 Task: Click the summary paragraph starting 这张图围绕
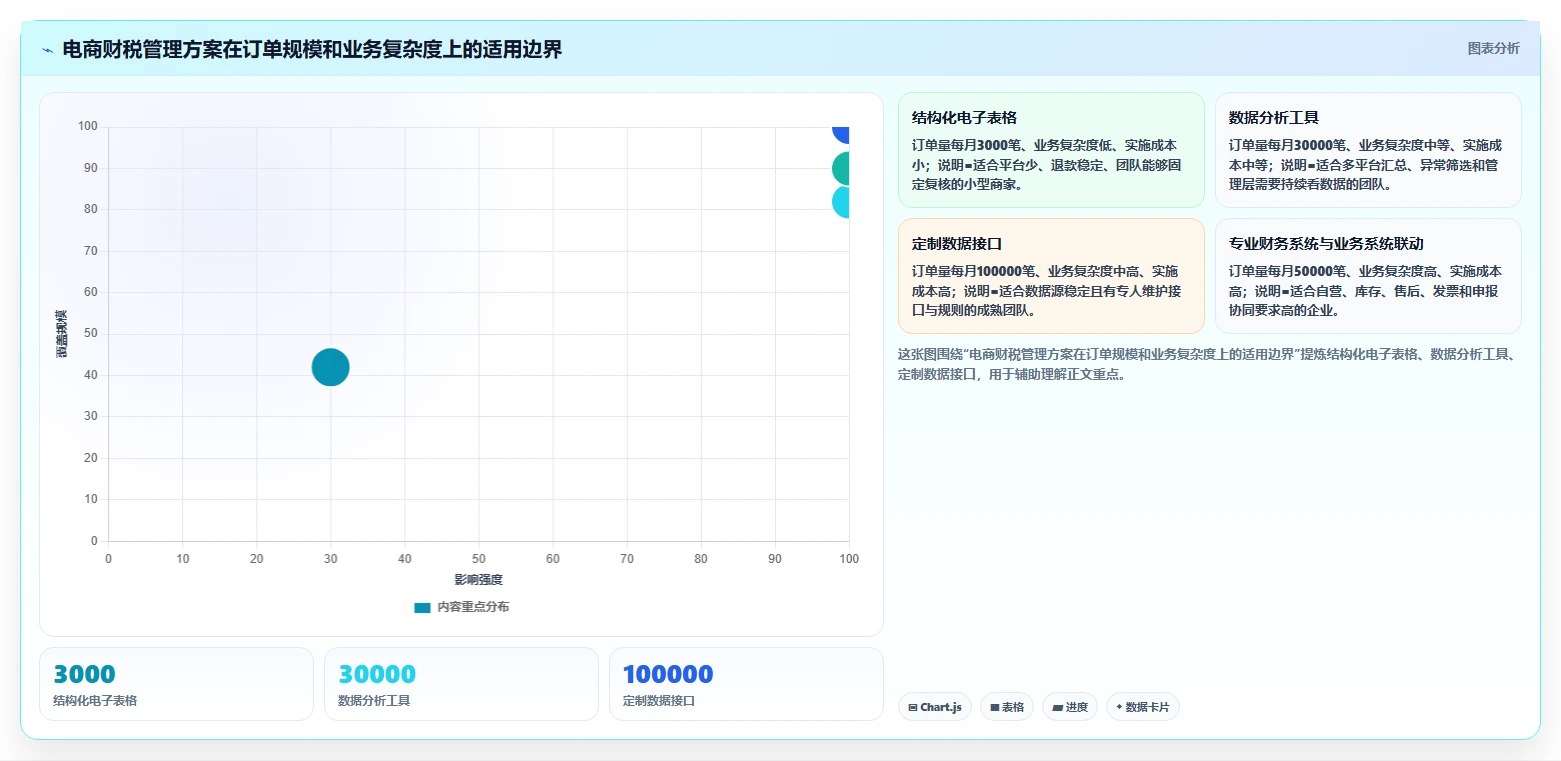click(1208, 365)
